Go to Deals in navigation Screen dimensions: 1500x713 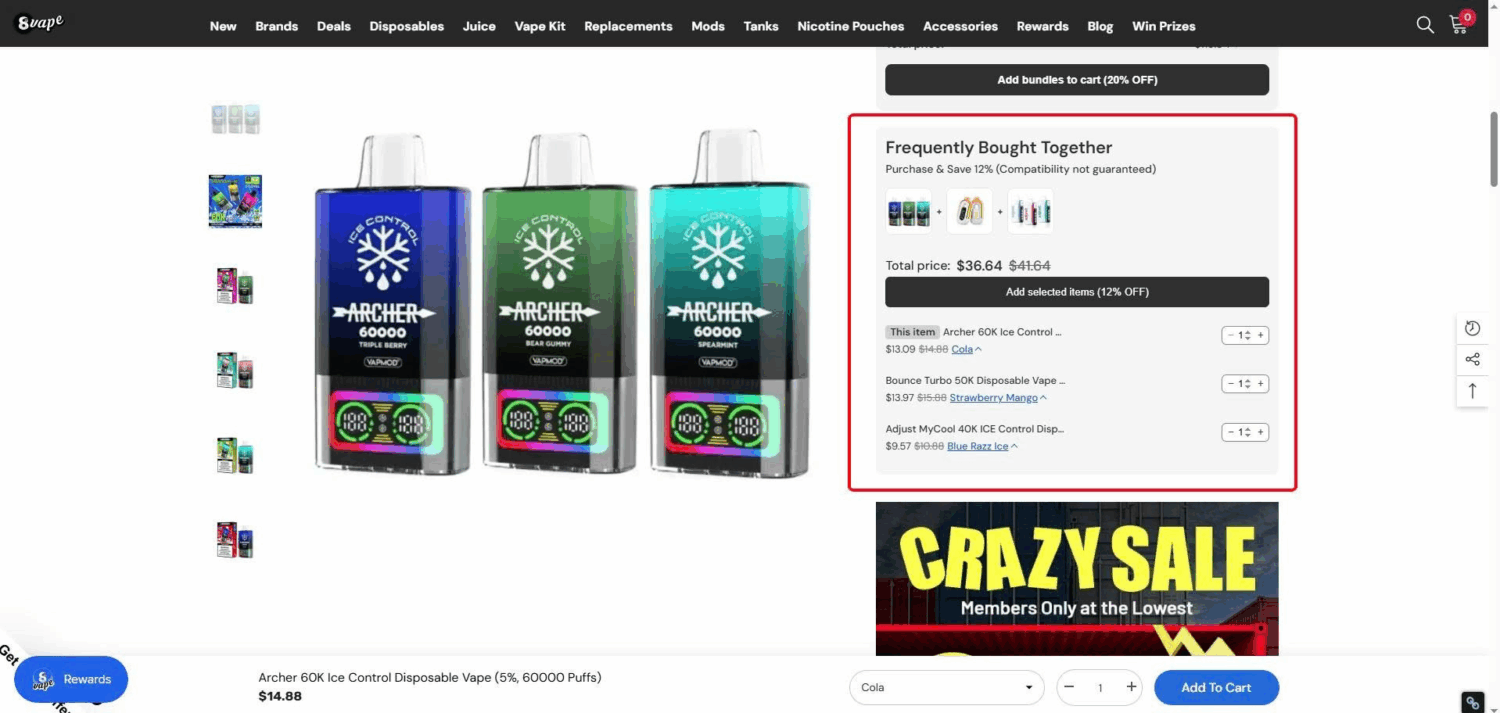(334, 26)
